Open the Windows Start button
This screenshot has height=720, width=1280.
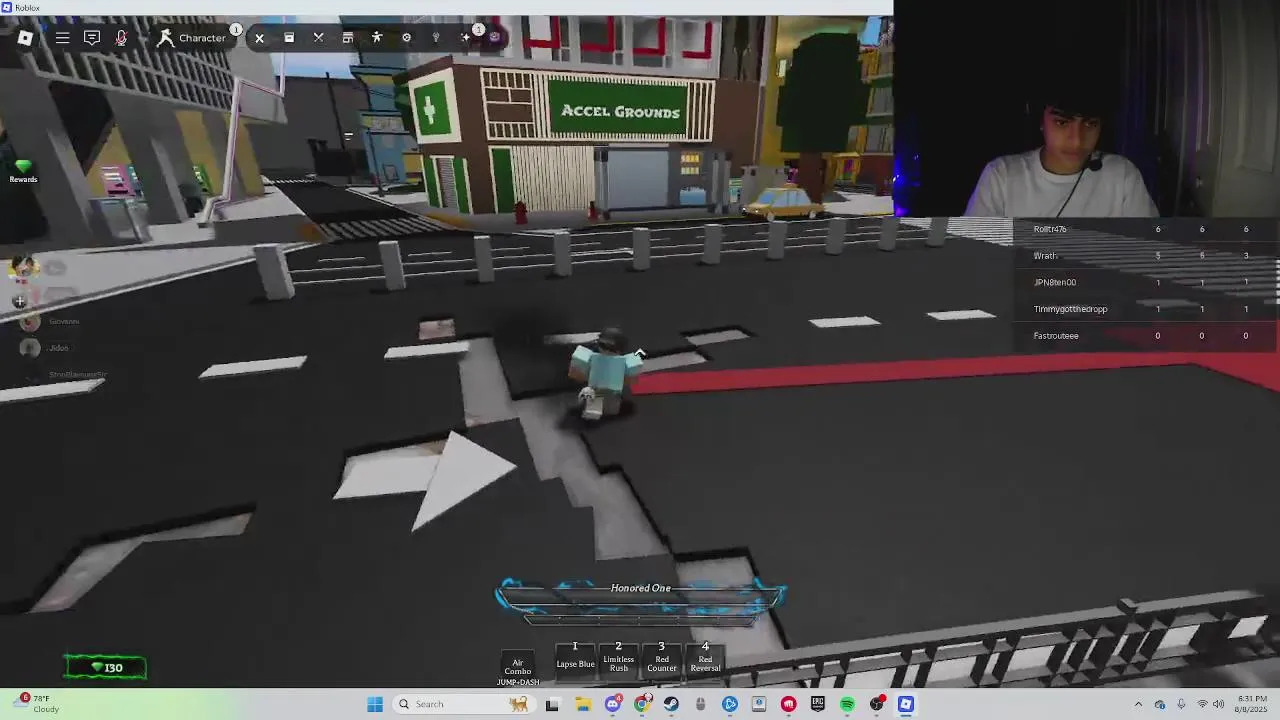(375, 704)
